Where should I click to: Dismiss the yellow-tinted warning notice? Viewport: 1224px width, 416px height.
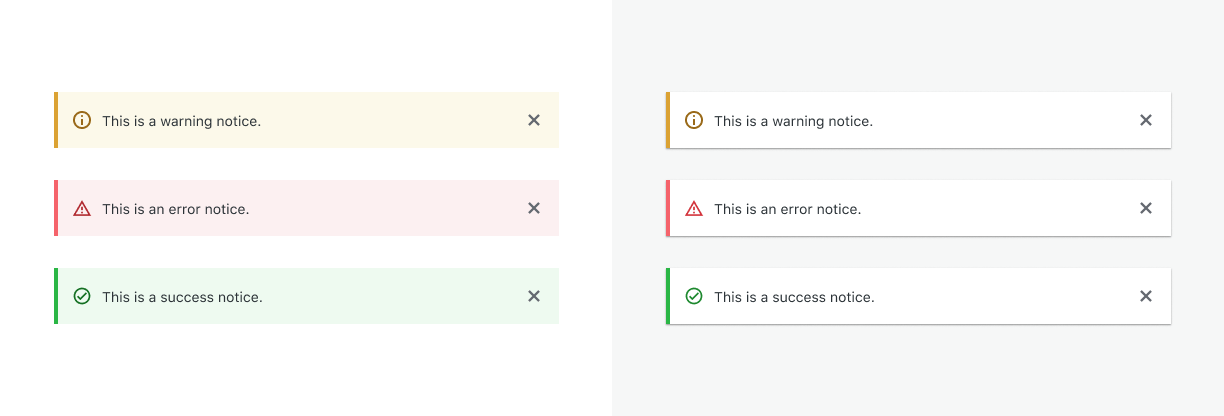(x=534, y=120)
